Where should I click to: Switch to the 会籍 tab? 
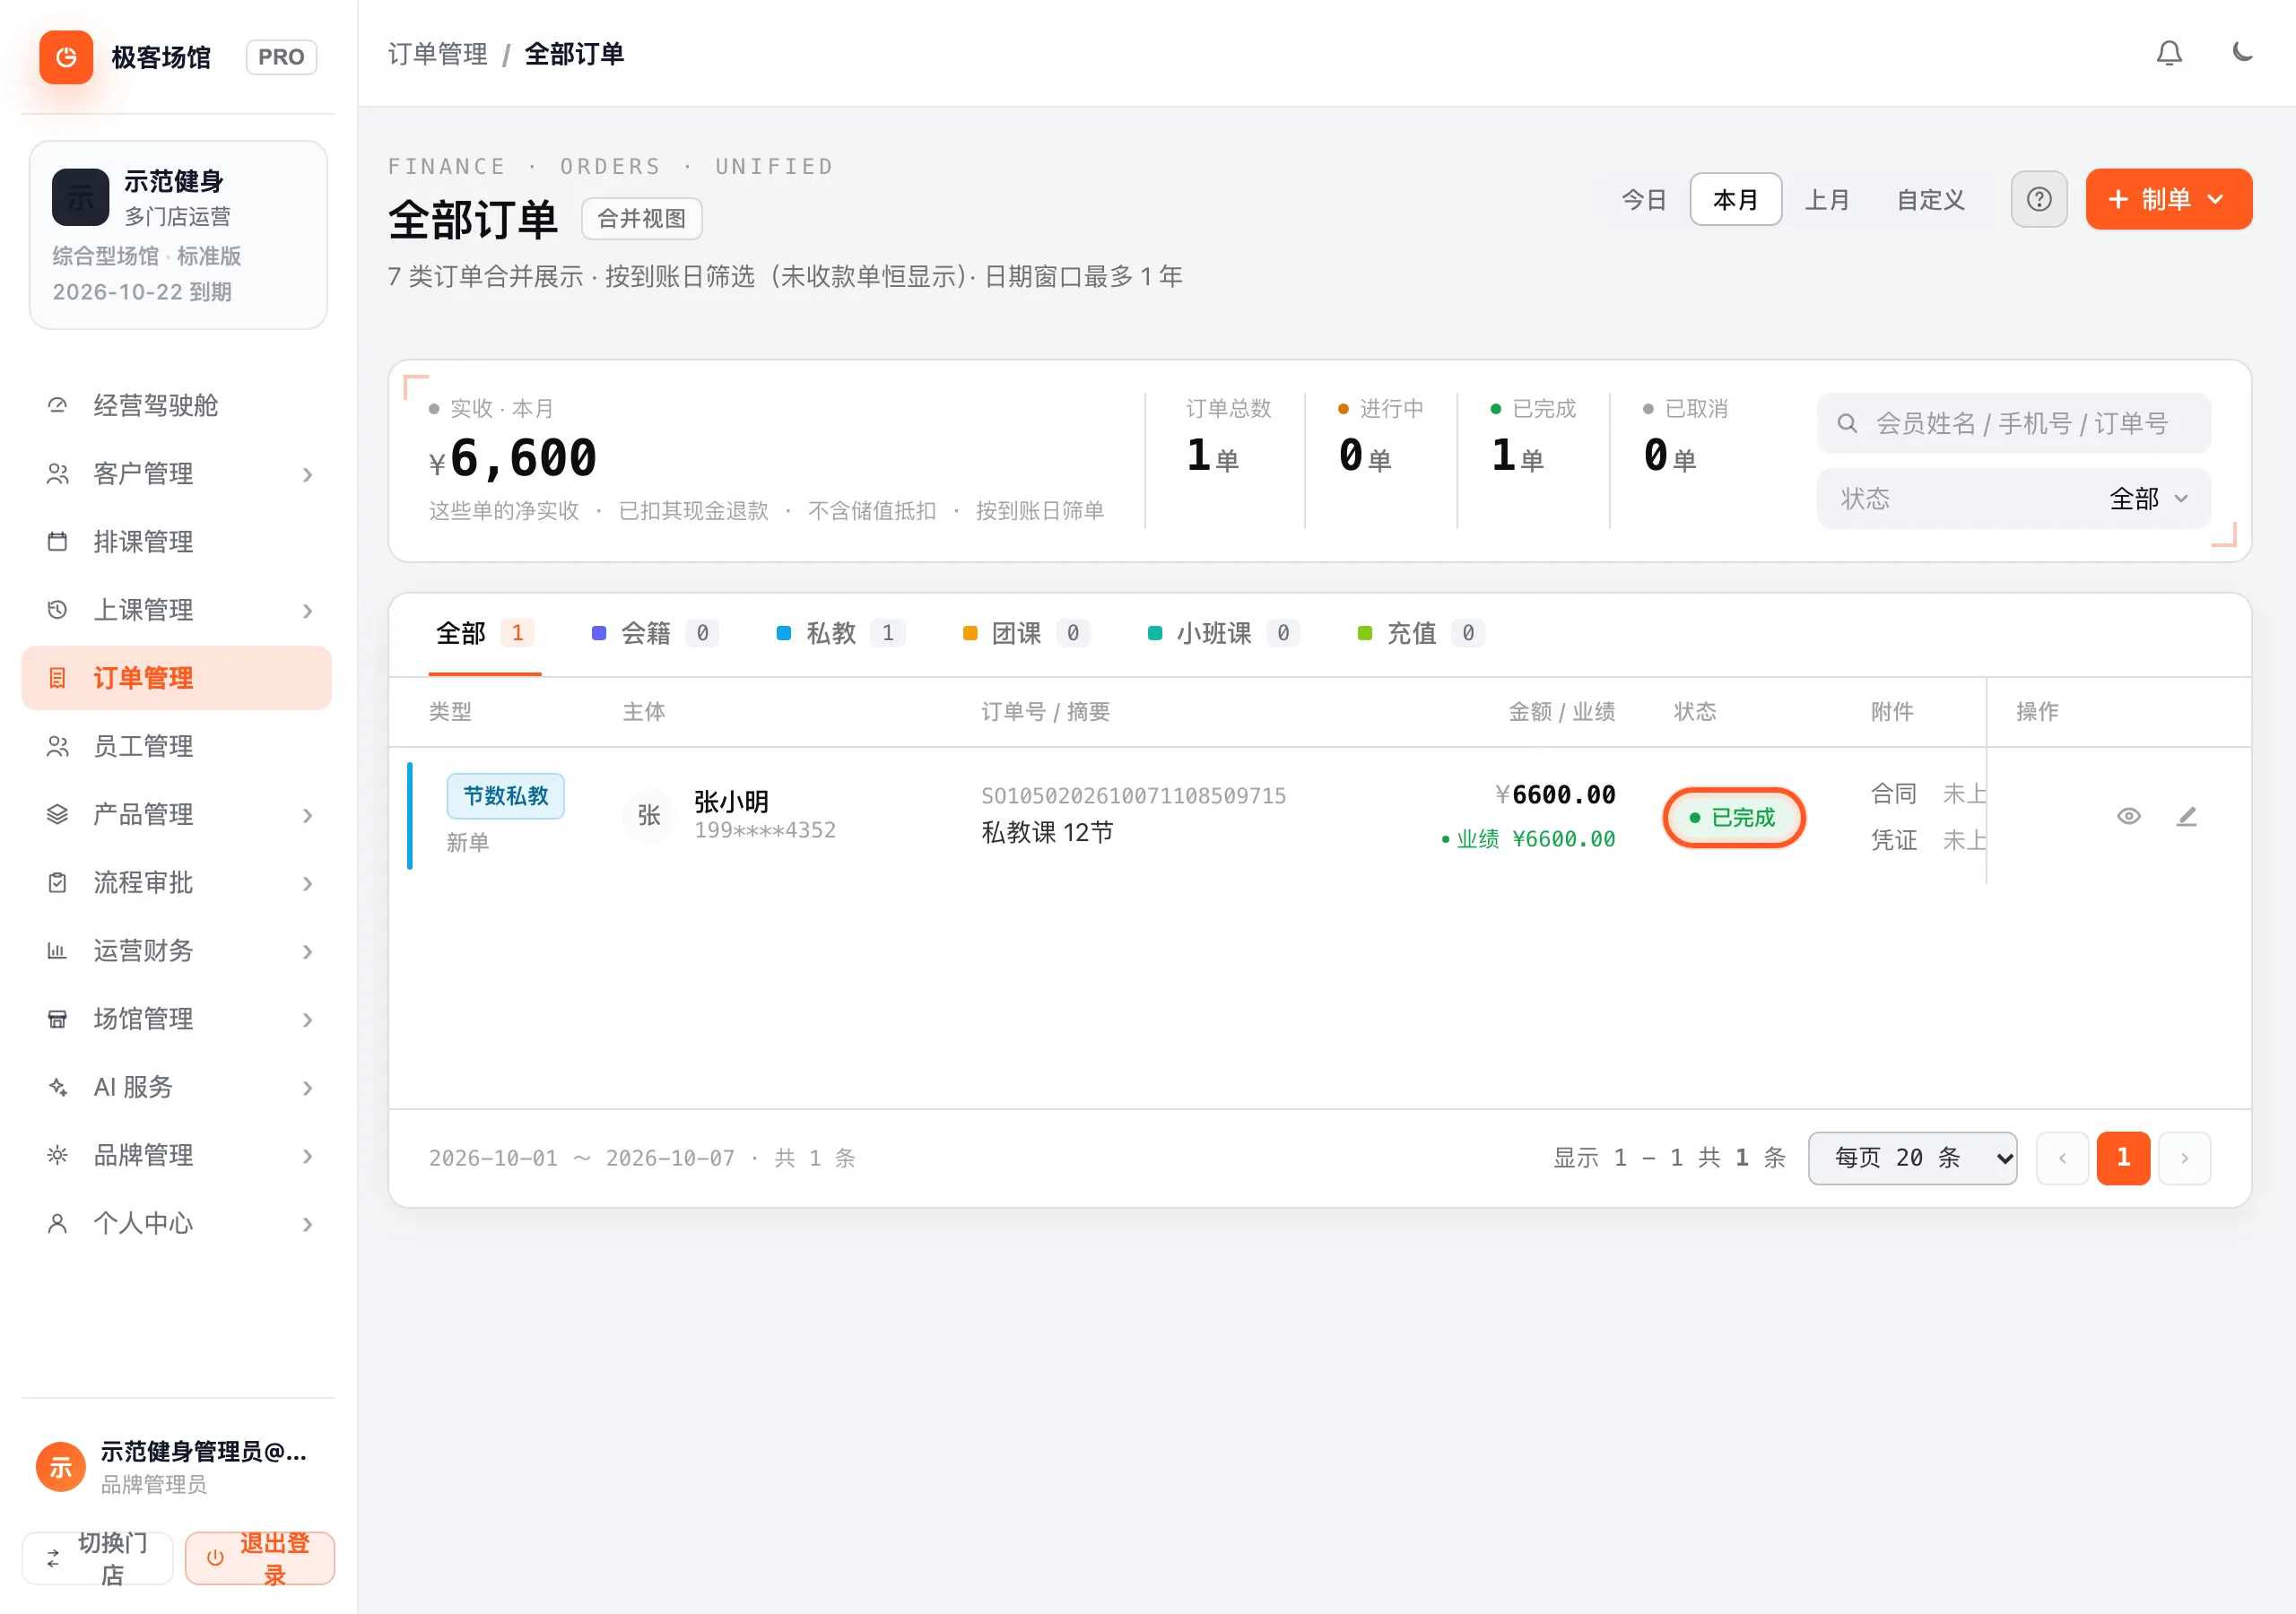pyautogui.click(x=655, y=633)
